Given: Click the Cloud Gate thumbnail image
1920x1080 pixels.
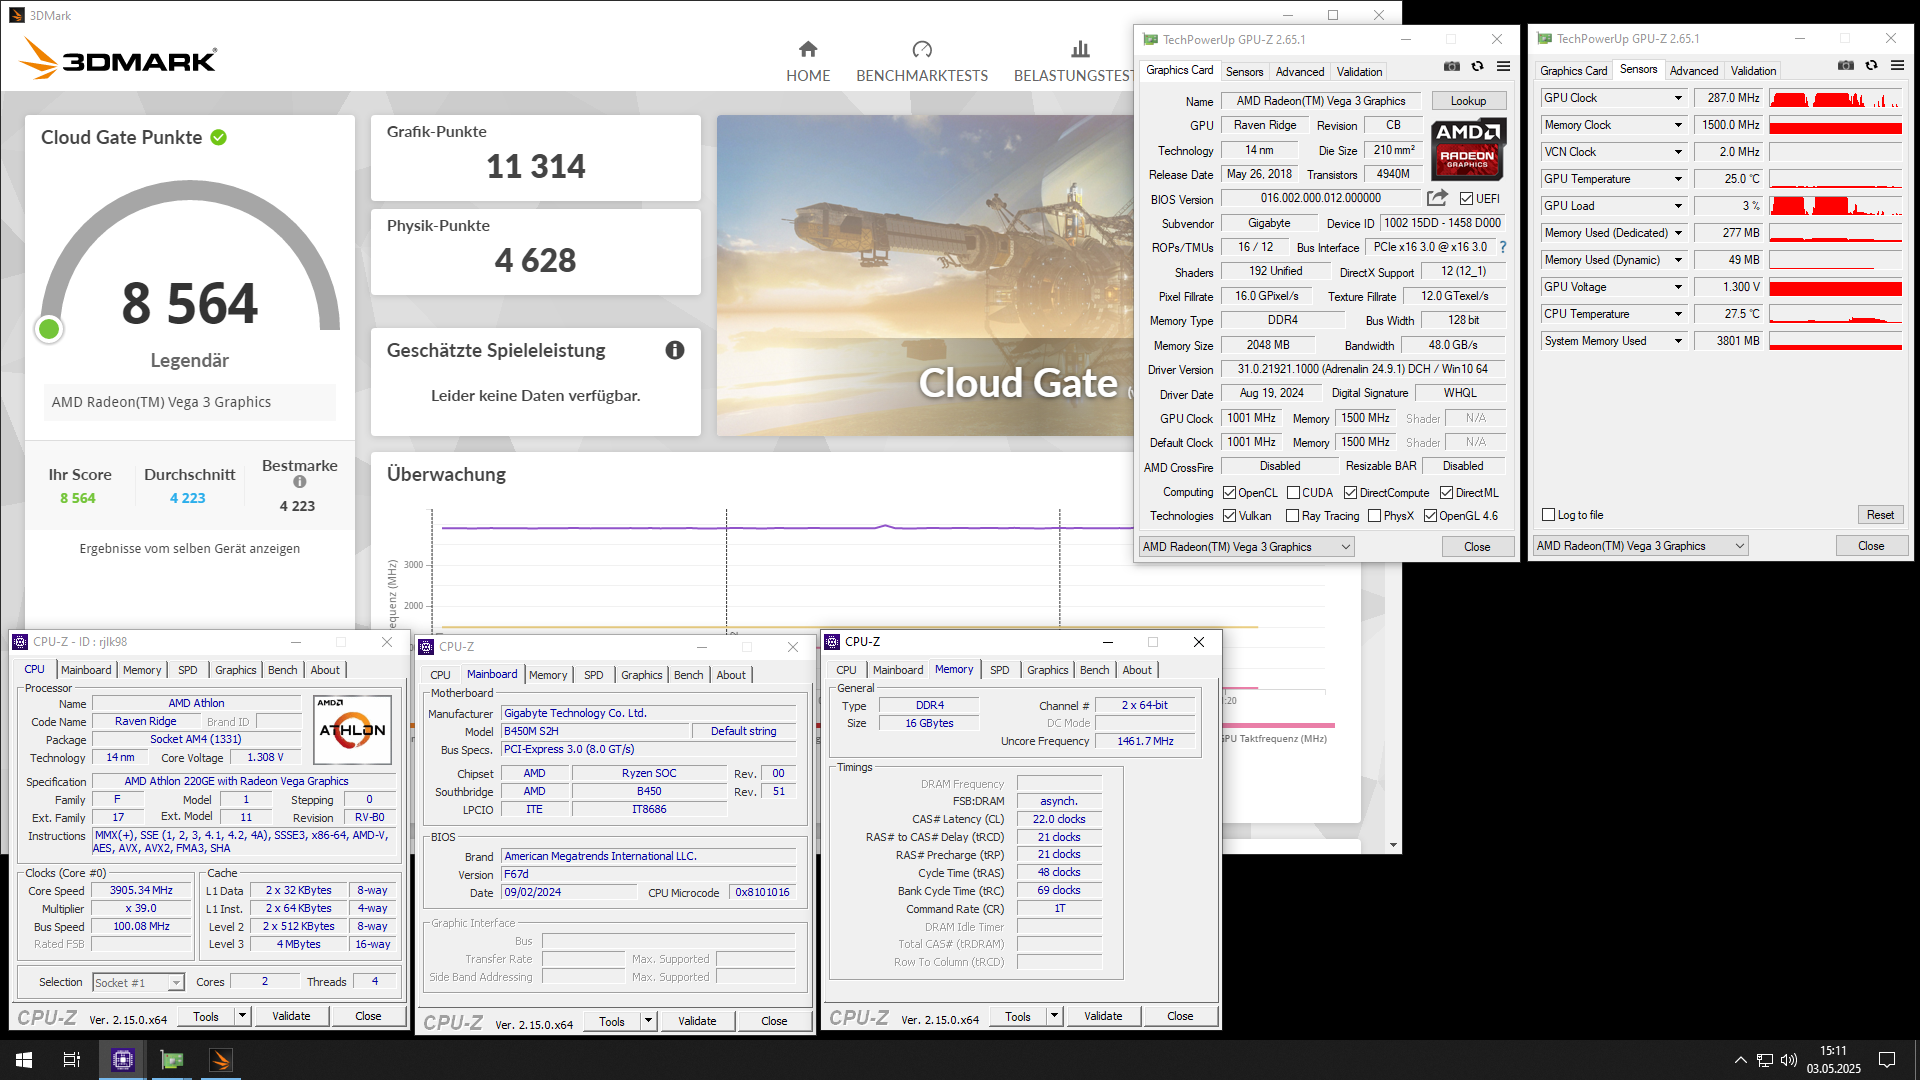Looking at the screenshot, I should [925, 275].
